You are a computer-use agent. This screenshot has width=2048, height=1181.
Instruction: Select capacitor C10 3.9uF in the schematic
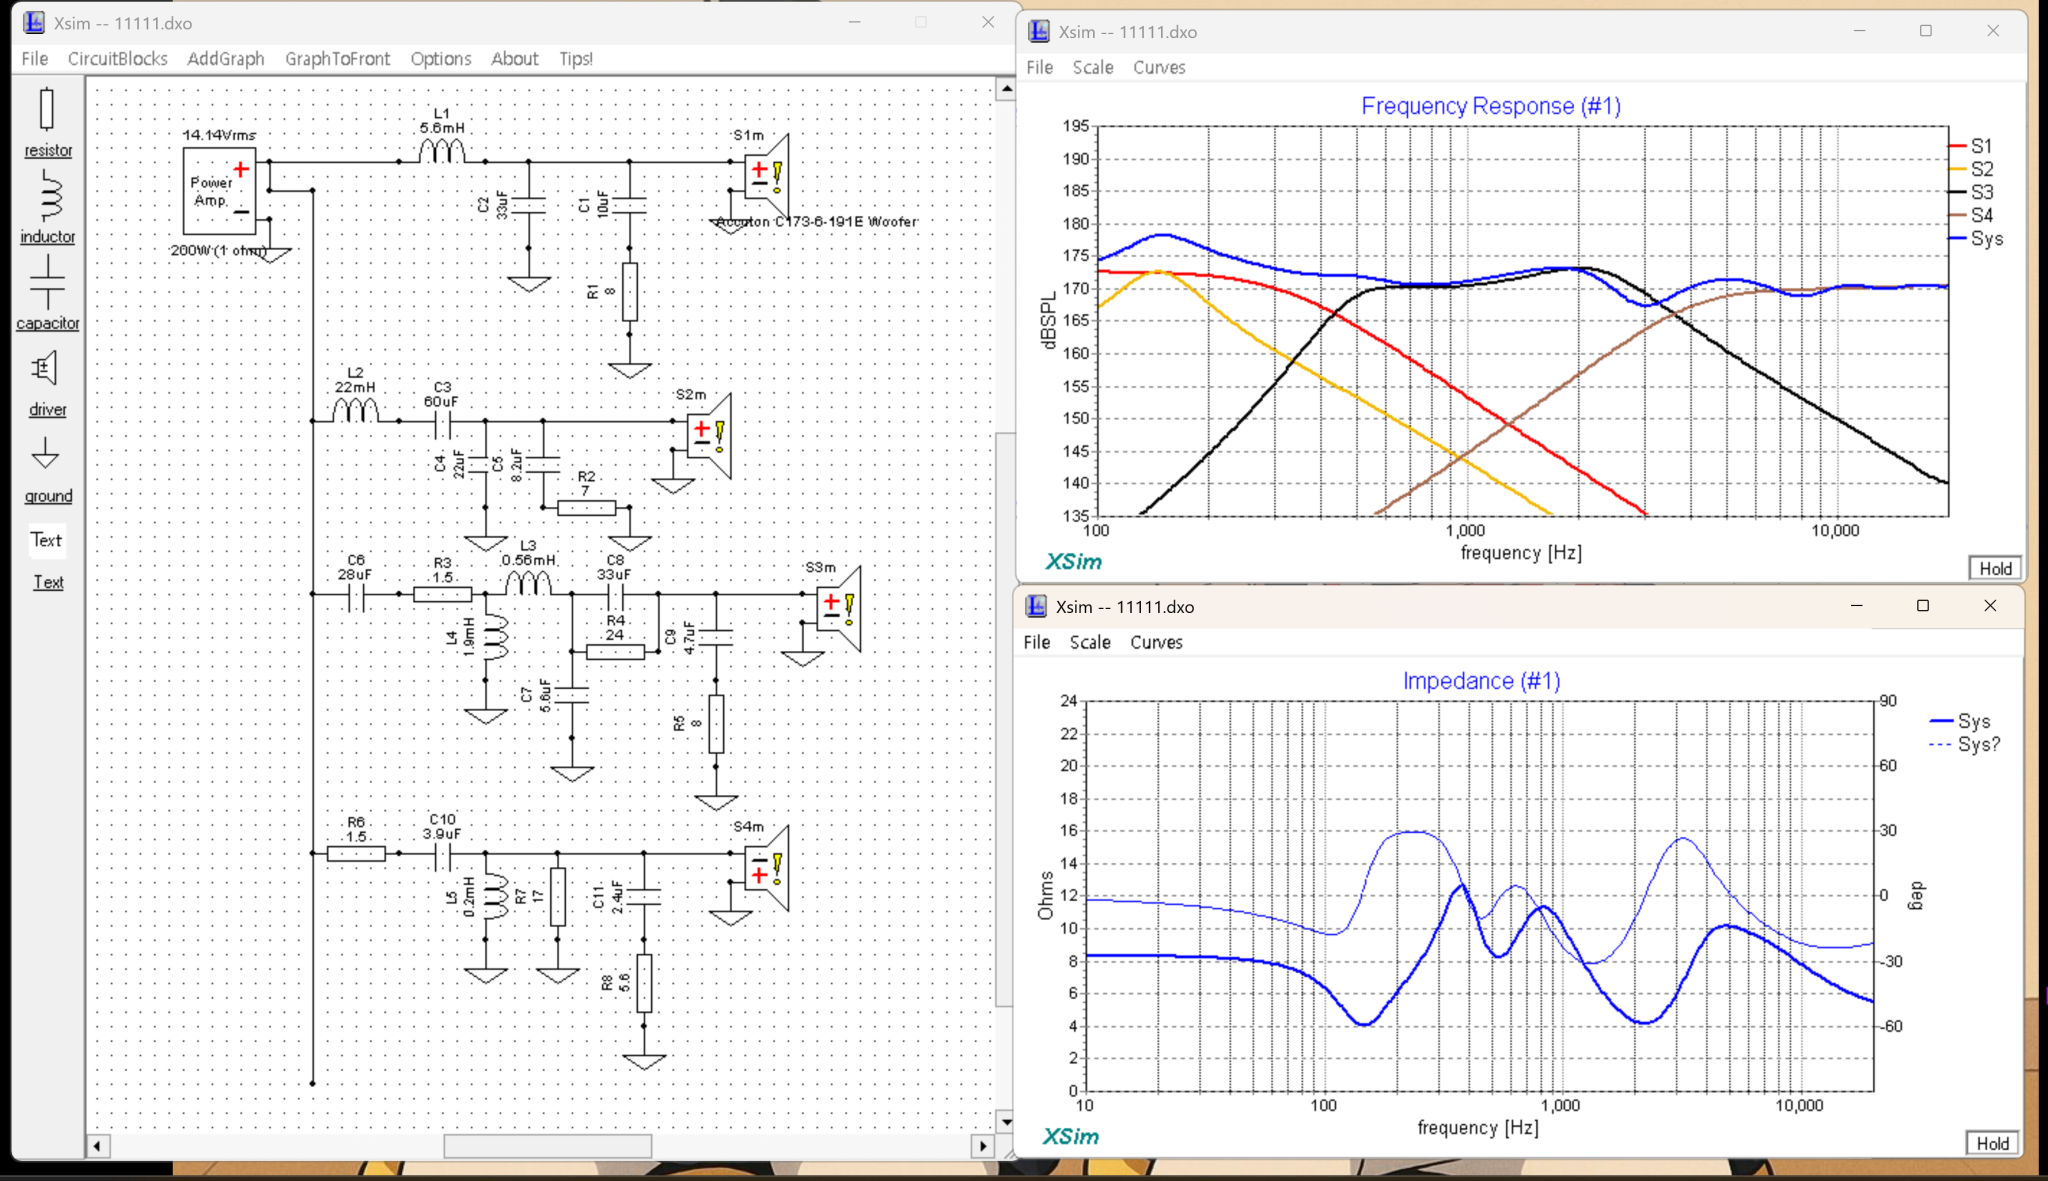(442, 857)
